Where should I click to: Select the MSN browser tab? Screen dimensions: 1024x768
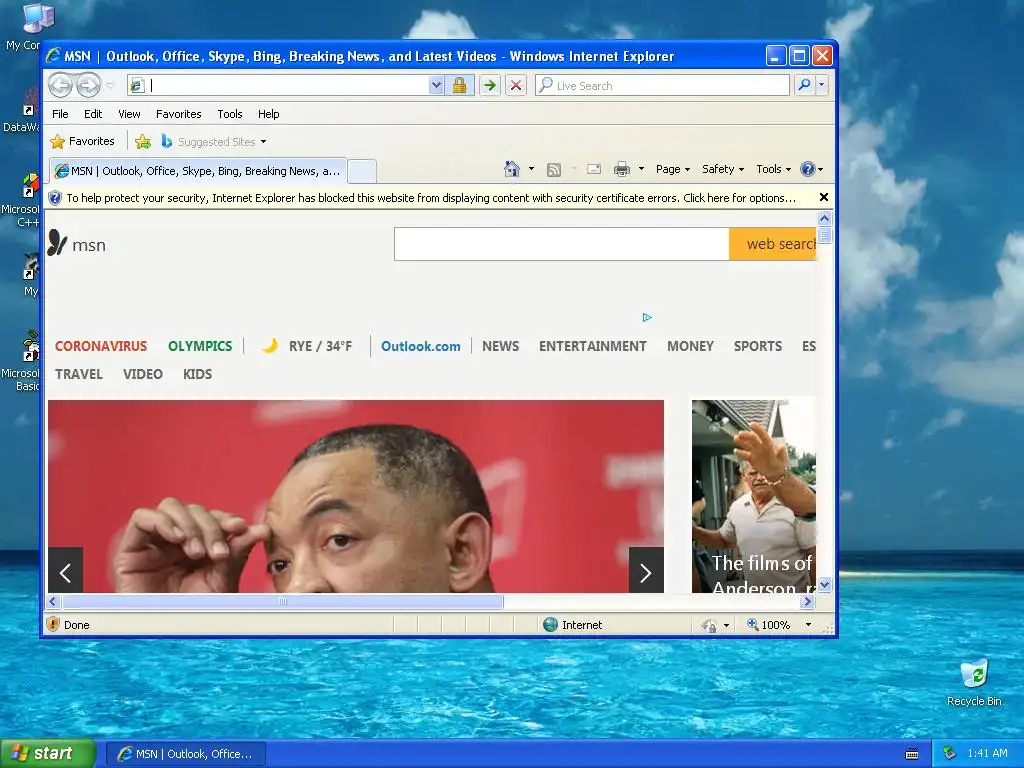198,171
